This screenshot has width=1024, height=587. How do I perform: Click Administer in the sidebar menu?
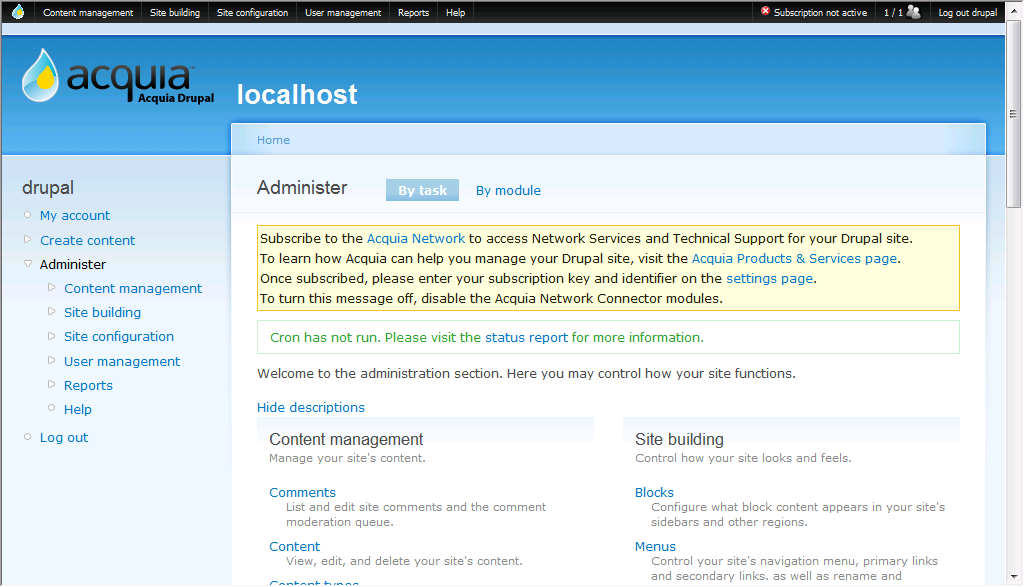pyautogui.click(x=72, y=264)
